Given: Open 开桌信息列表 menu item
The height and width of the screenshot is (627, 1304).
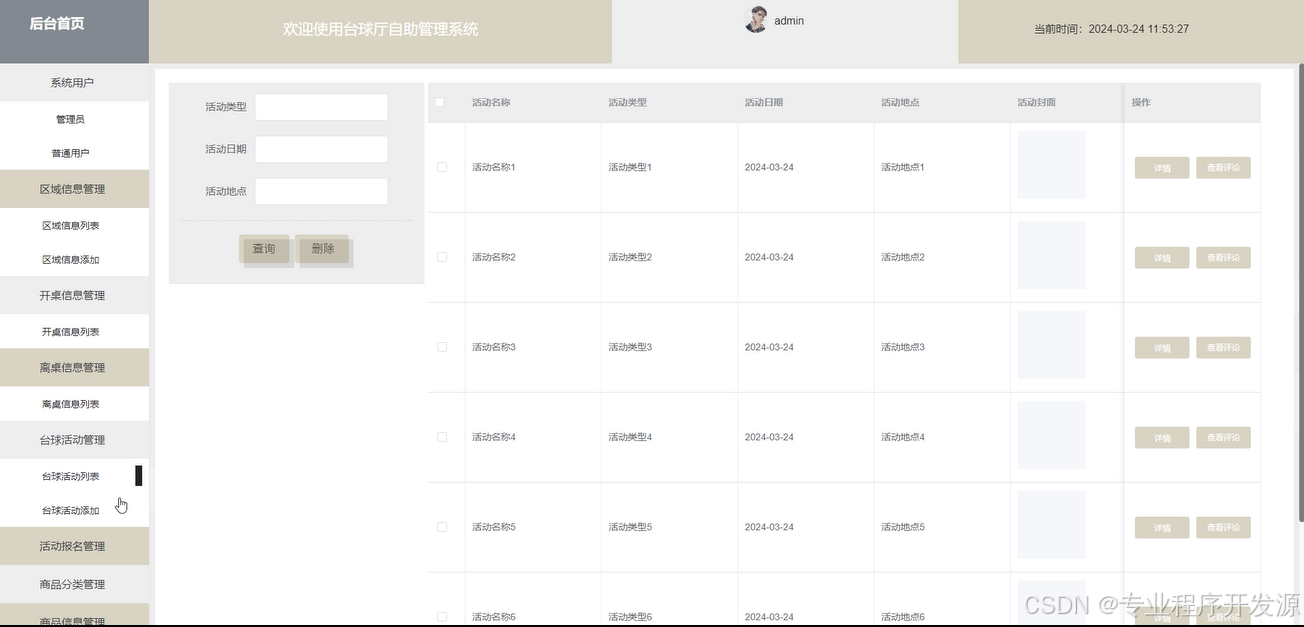Looking at the screenshot, I should (x=70, y=331).
